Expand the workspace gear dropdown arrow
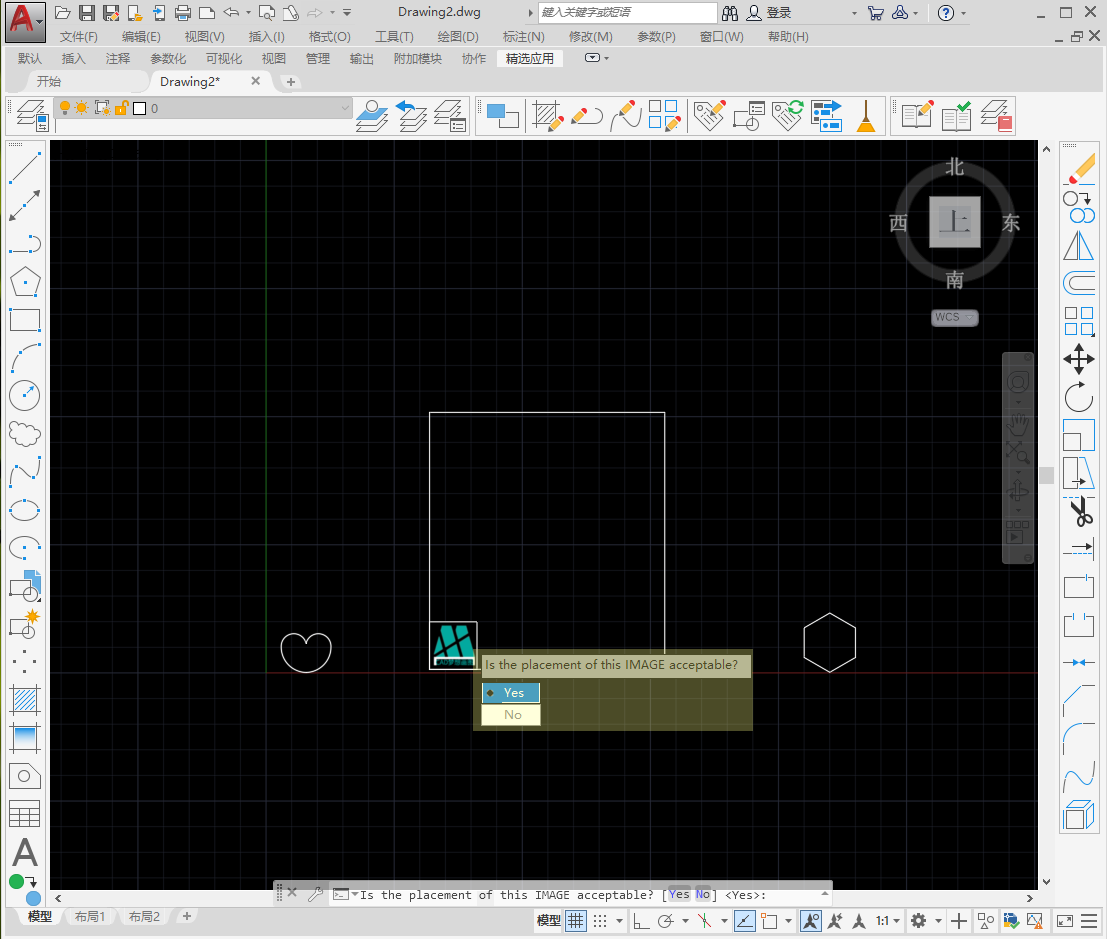The width and height of the screenshot is (1107, 939). (937, 921)
